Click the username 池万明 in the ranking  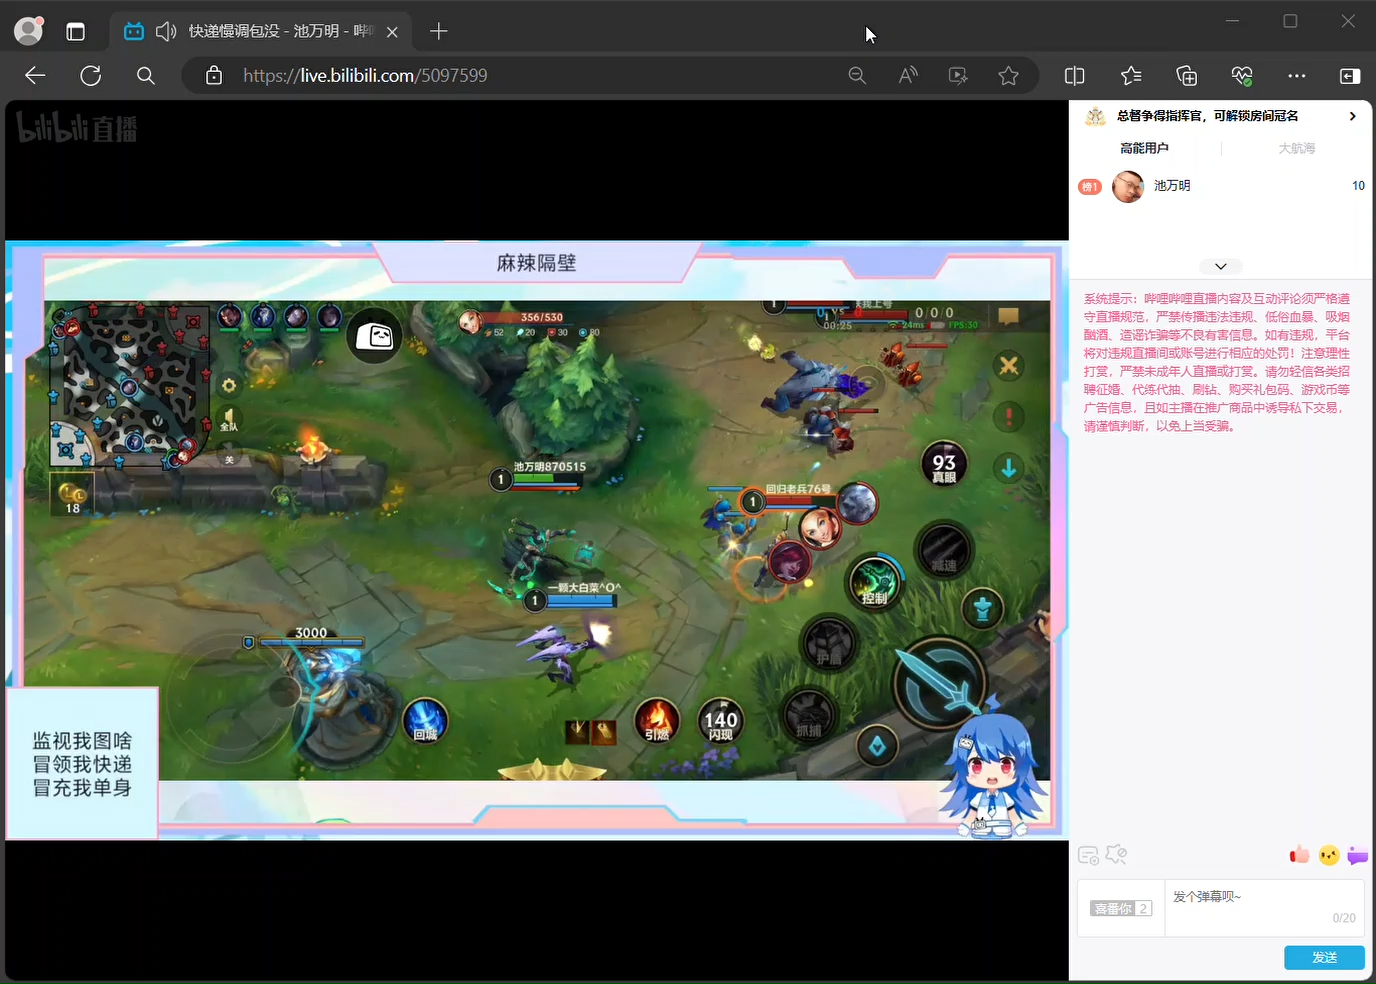[x=1172, y=186]
